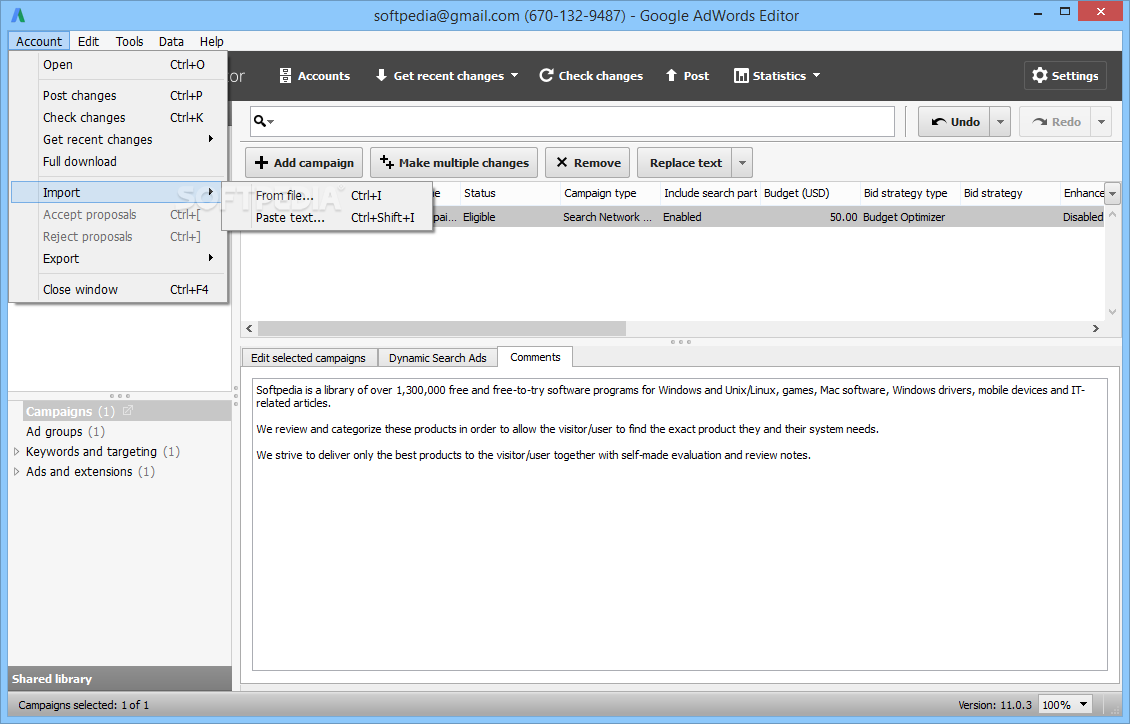Expand the Get recent changes toolbar dropdown
This screenshot has height=724, width=1130.
pyautogui.click(x=515, y=76)
